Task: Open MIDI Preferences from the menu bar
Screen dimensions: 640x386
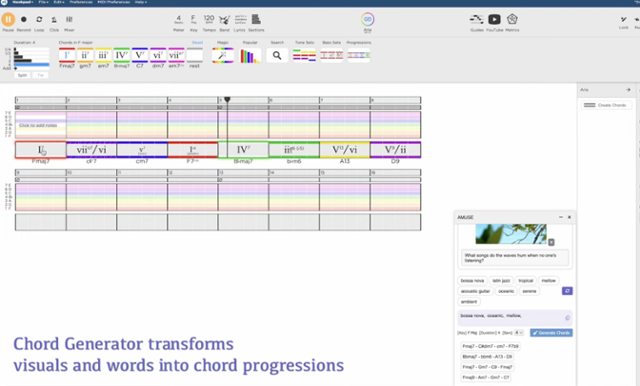Action: [114, 2]
